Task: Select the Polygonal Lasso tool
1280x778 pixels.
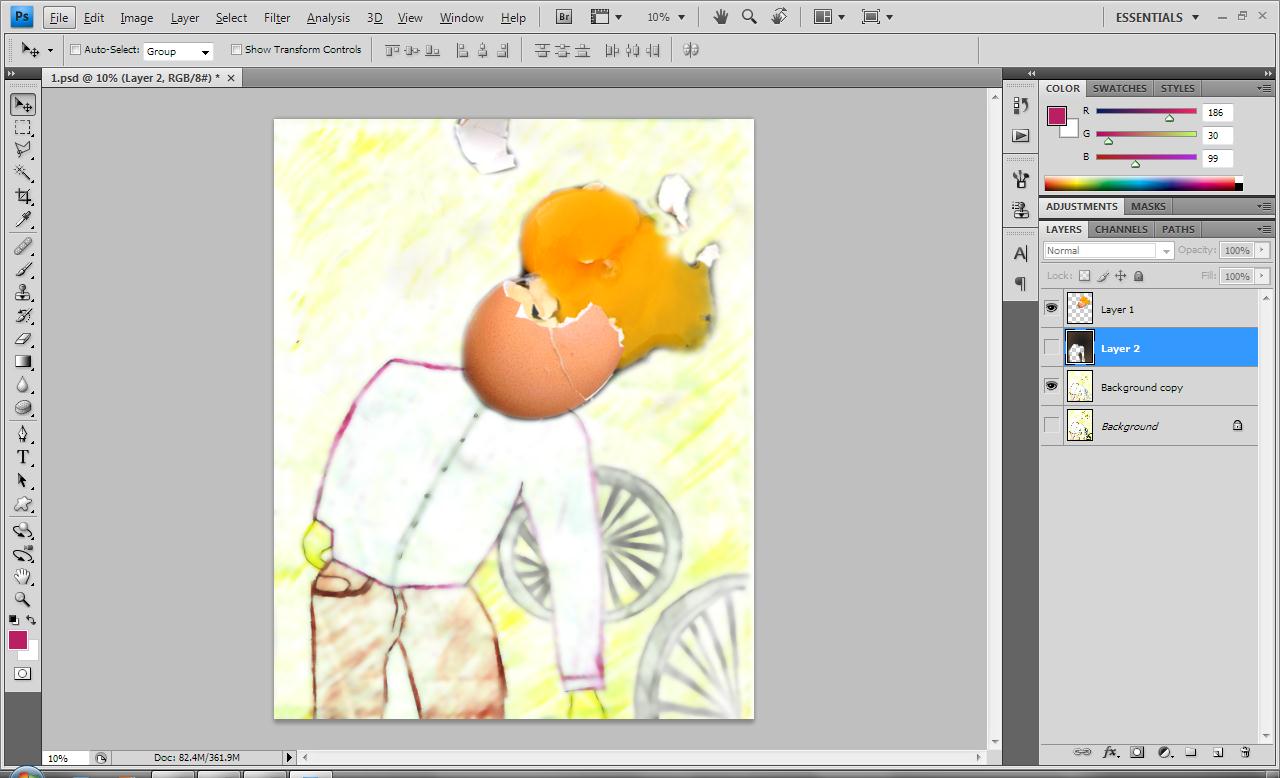Action: [22, 151]
